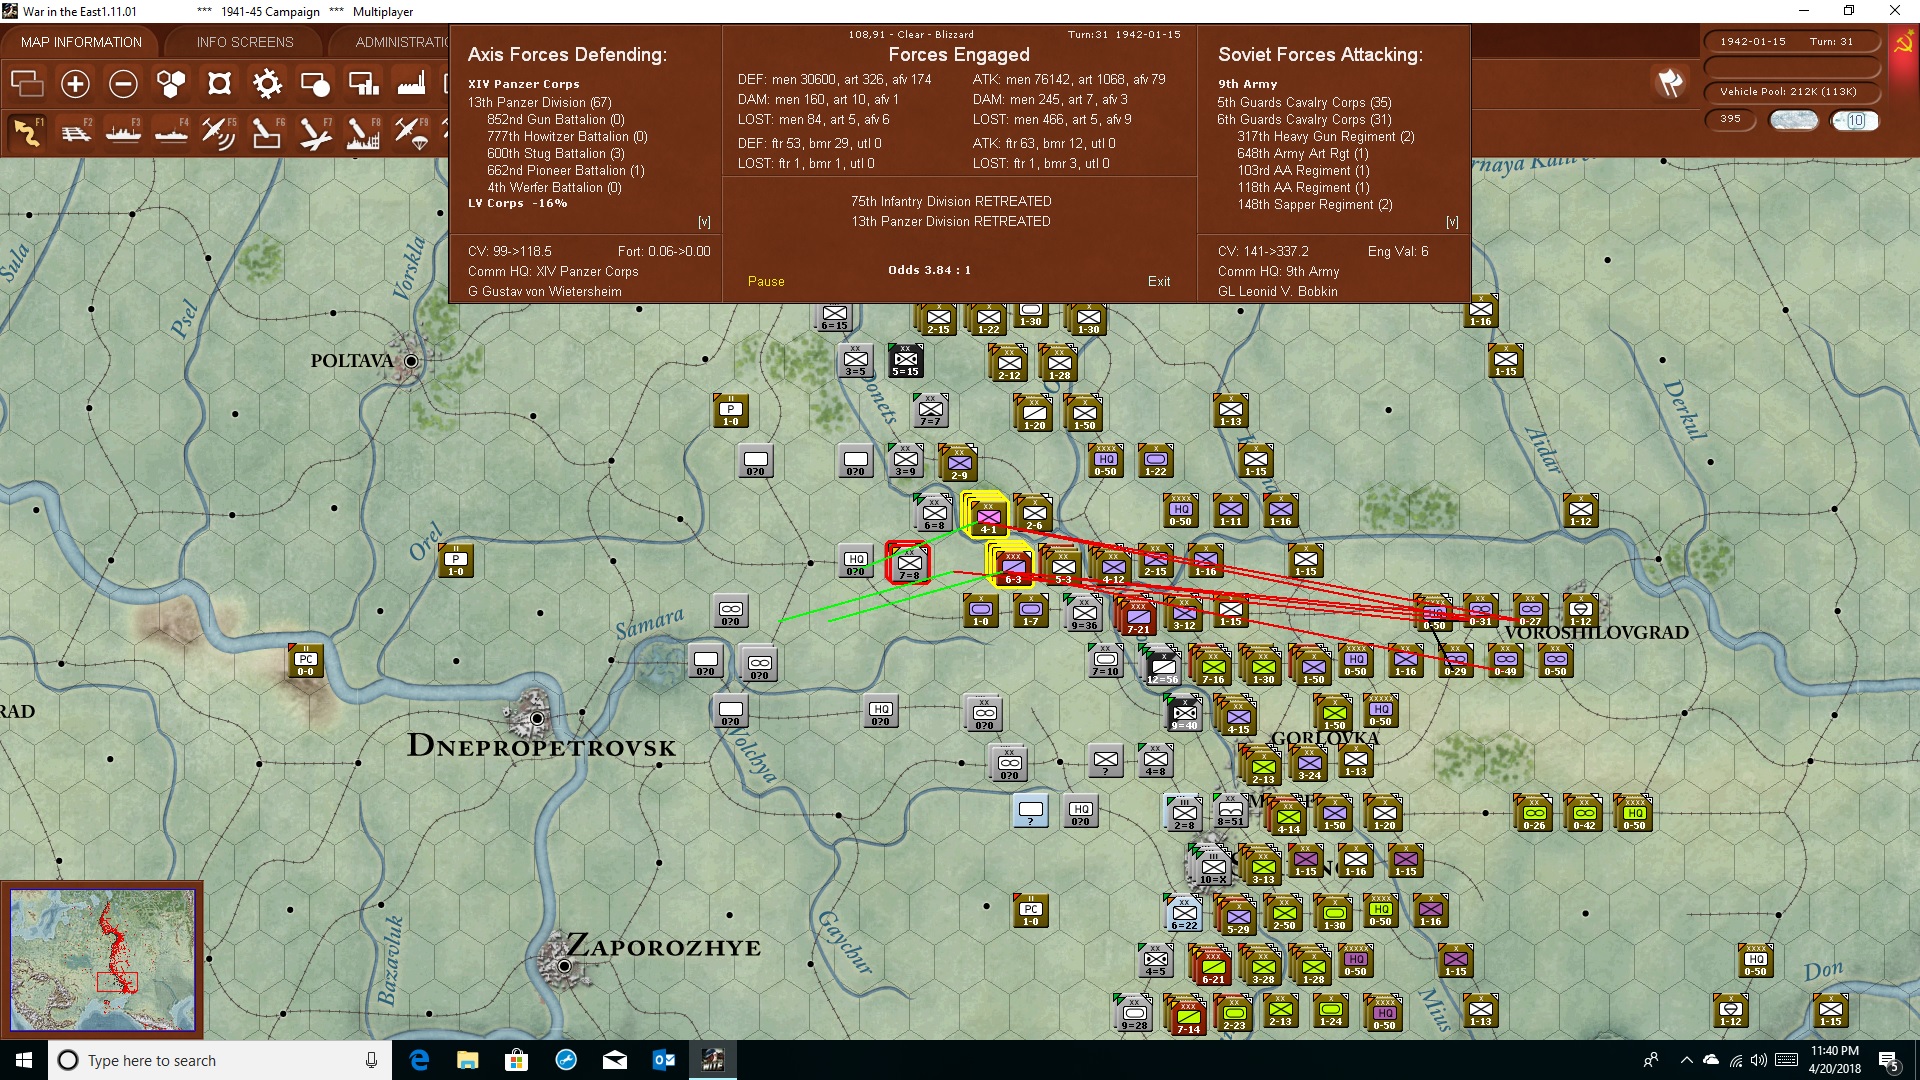The image size is (1920, 1080).
Task: Toggle the hex grid display icon
Action: 171,84
